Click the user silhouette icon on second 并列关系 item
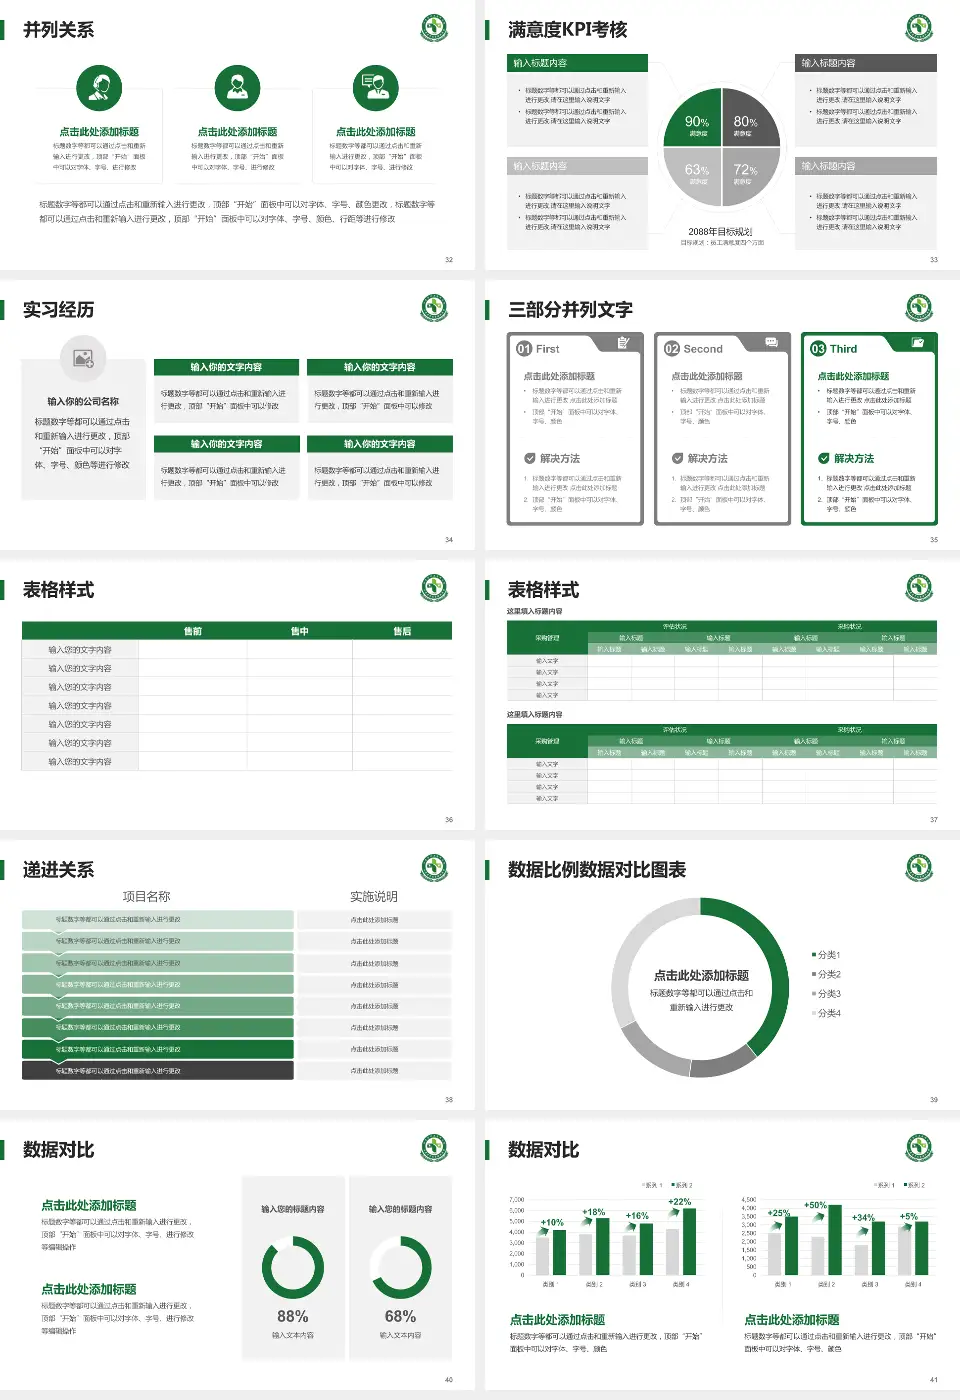This screenshot has width=960, height=1400. [237, 88]
